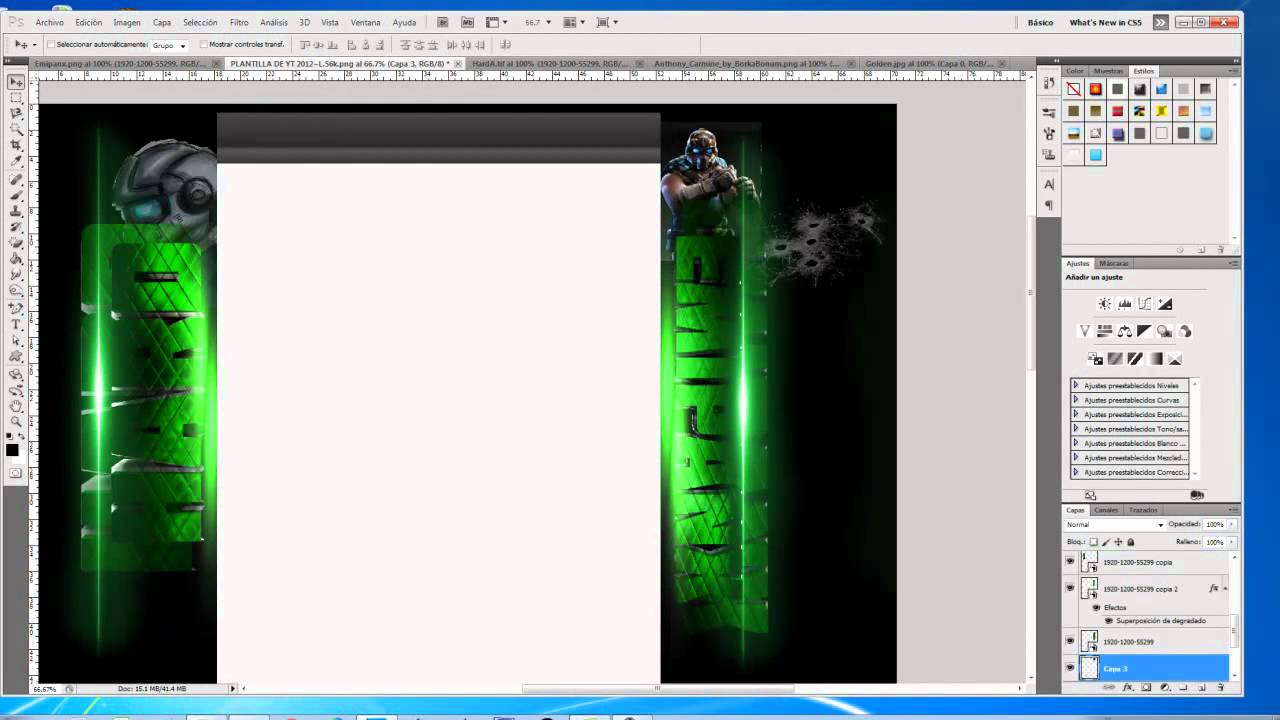Click the Básico workspace button
The height and width of the screenshot is (720, 1280).
point(1040,22)
